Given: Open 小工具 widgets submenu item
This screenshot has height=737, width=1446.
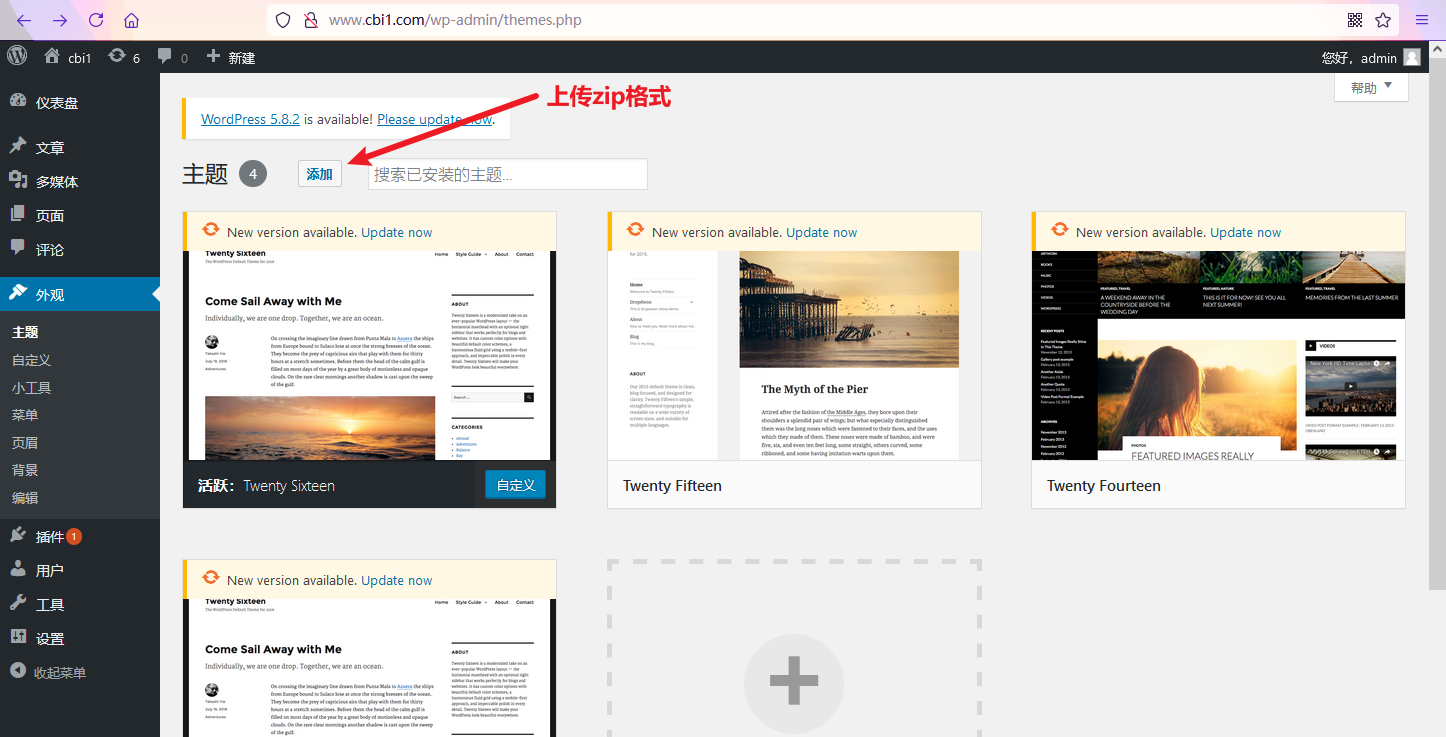Looking at the screenshot, I should 31,387.
